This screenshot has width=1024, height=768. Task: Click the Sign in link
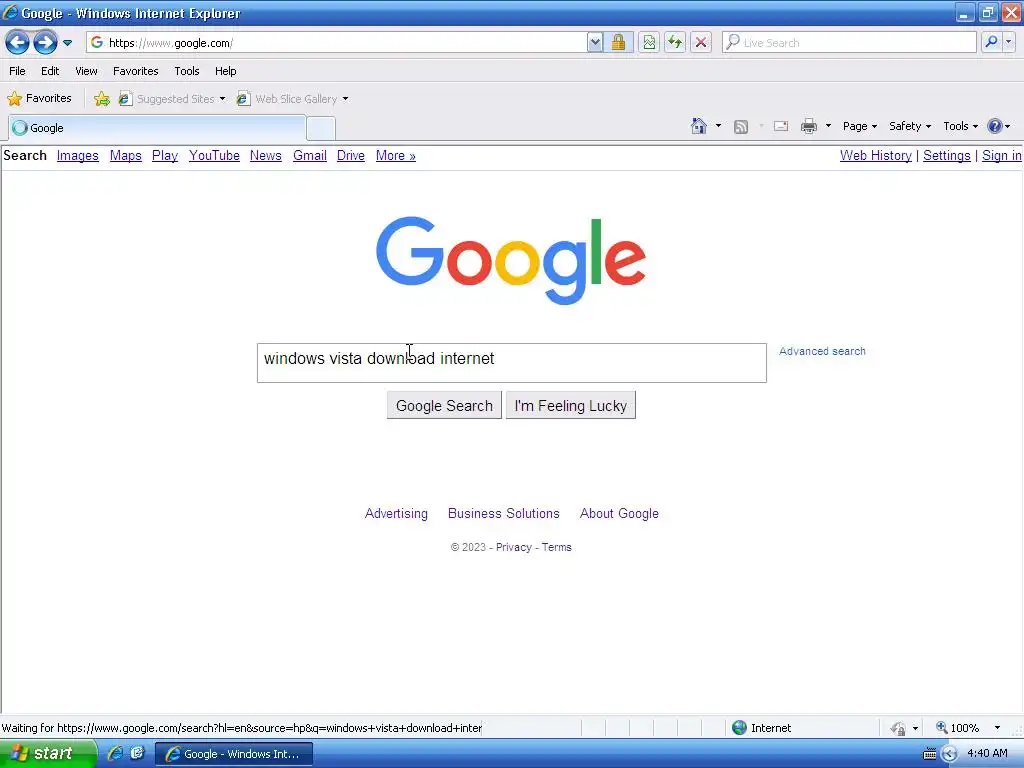1002,155
